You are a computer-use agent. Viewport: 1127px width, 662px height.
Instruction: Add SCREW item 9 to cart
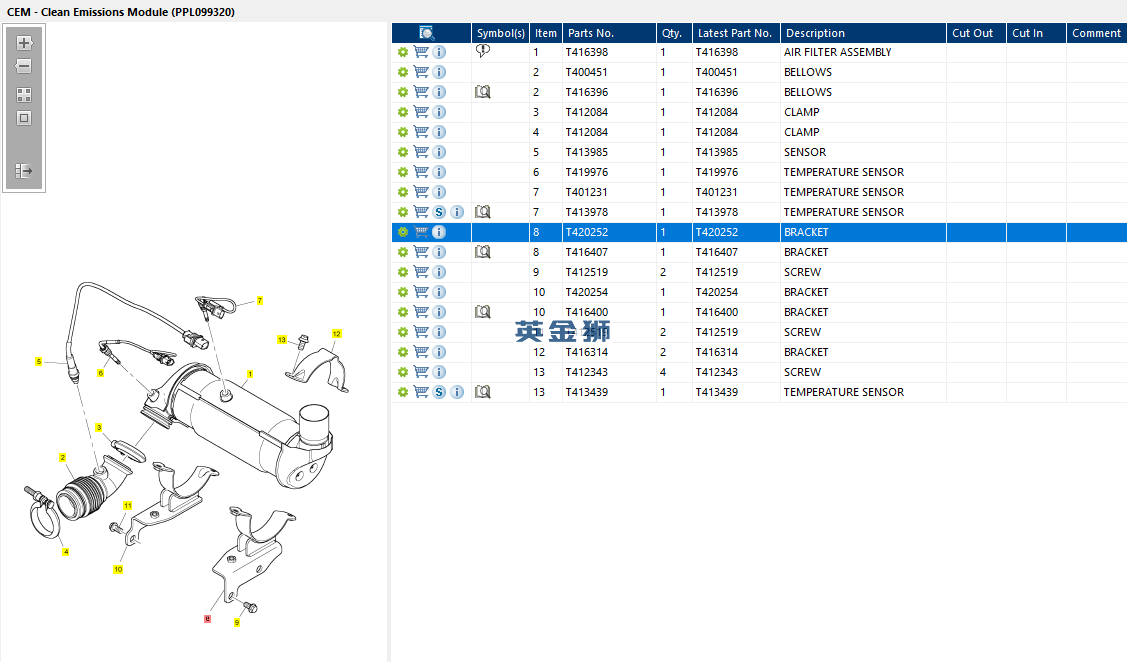421,272
